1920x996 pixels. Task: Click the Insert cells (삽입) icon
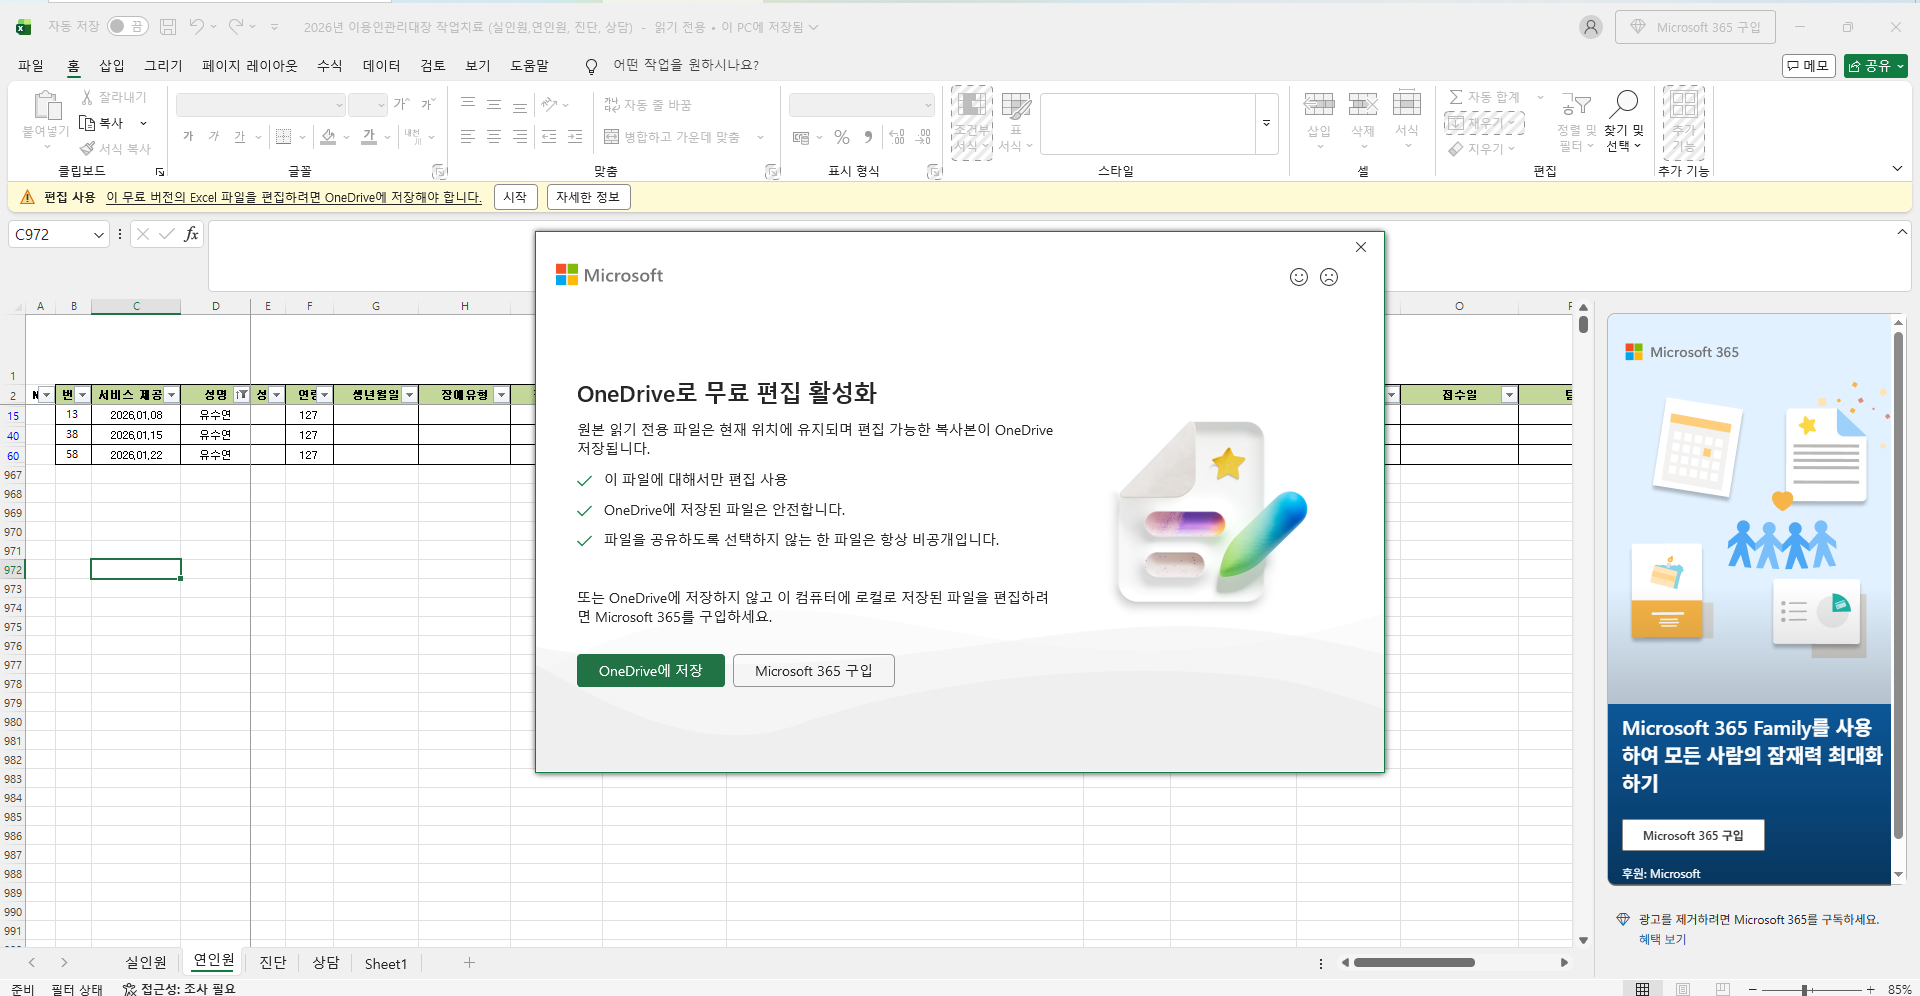click(1319, 103)
